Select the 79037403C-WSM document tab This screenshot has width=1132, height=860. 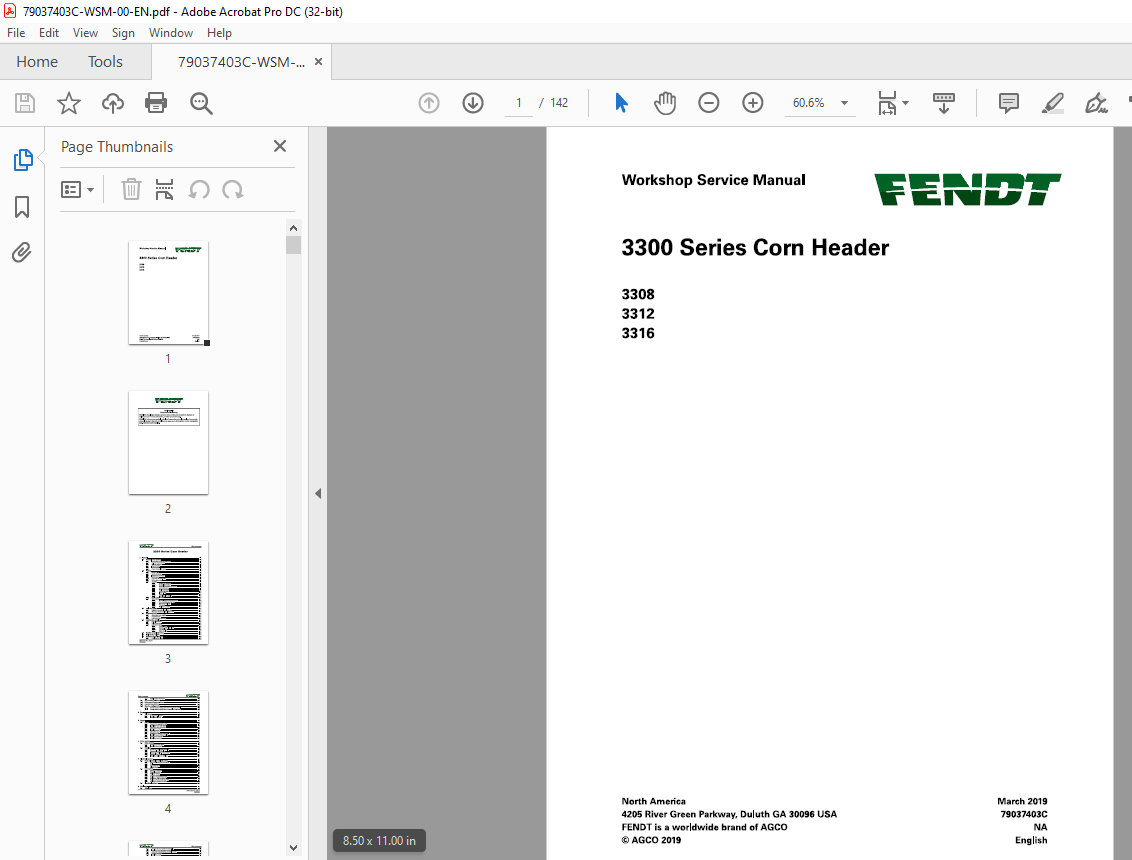(x=241, y=62)
